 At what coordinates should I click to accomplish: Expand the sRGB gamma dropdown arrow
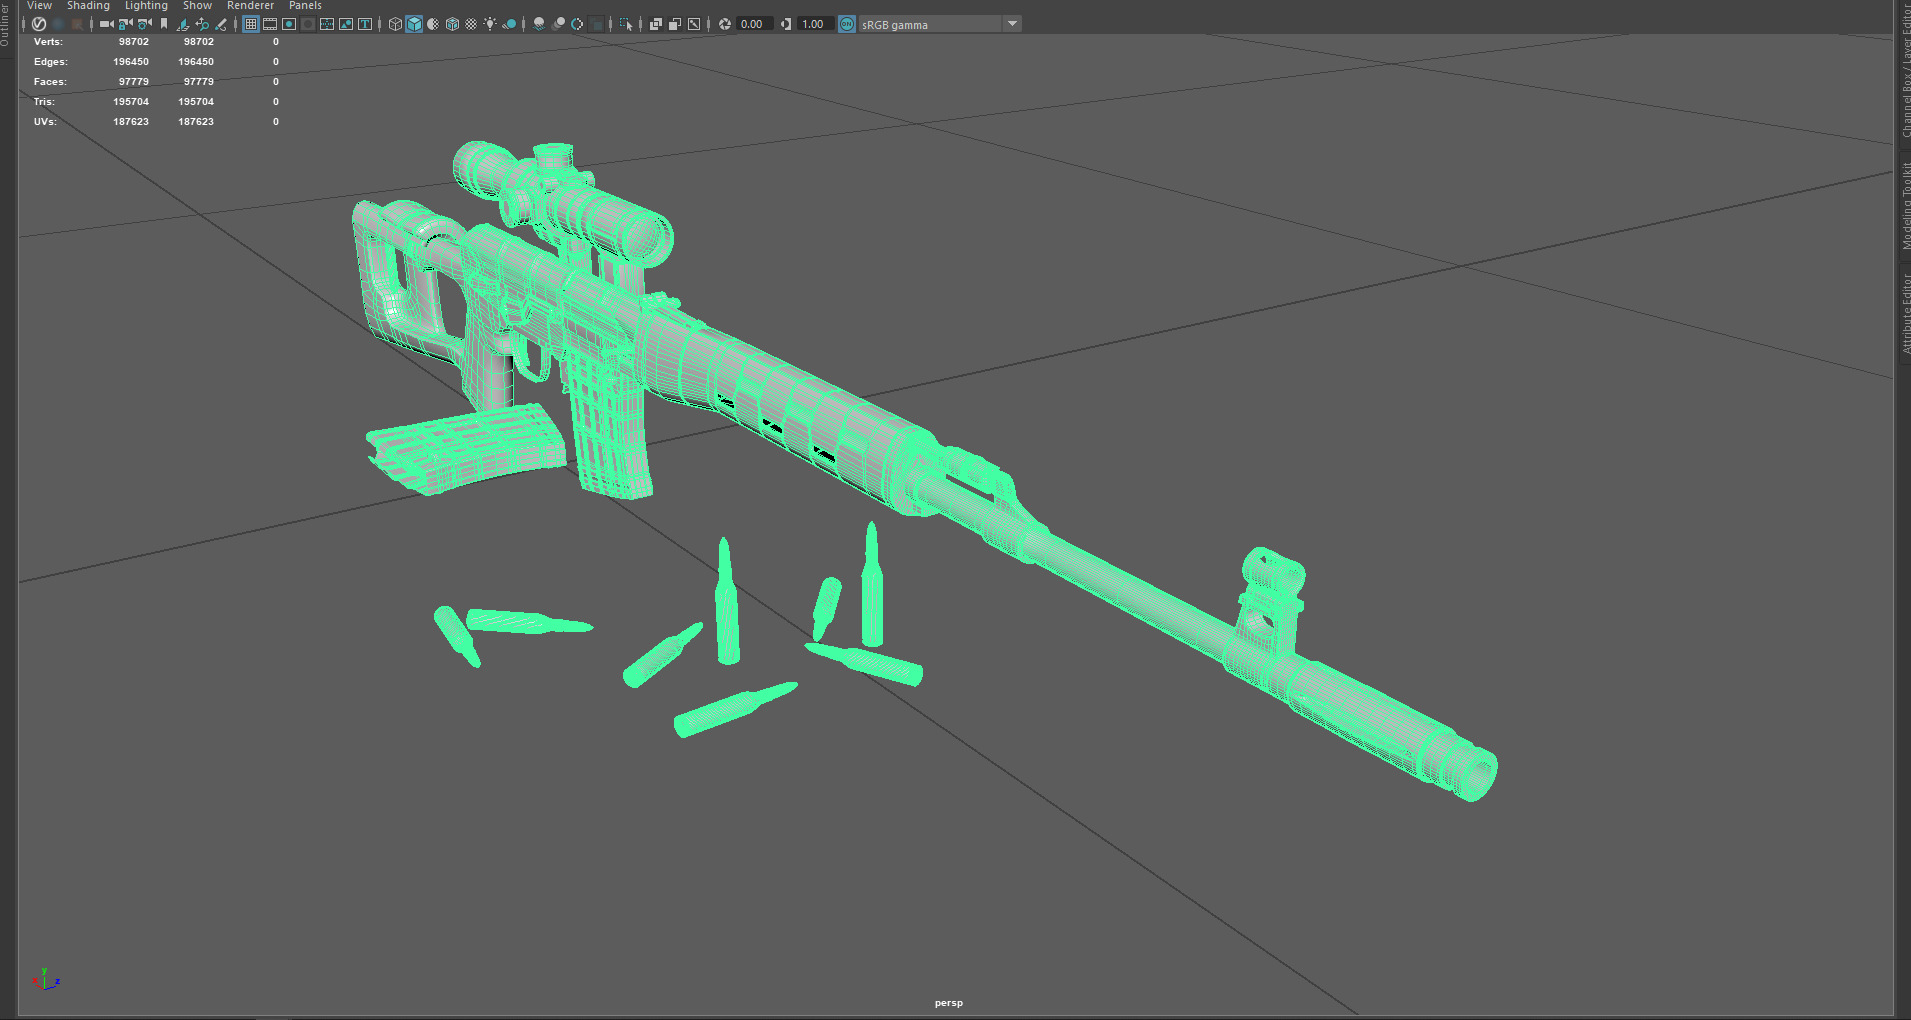1012,24
